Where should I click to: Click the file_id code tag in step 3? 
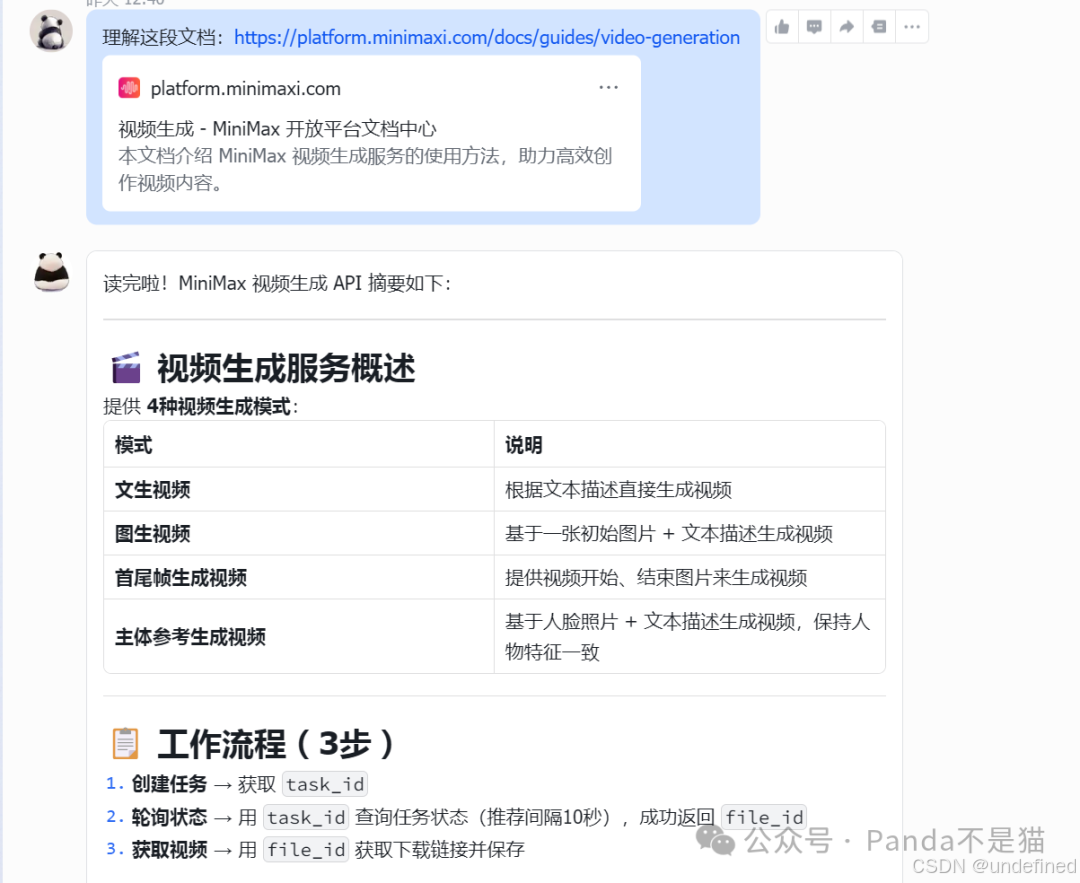(307, 849)
